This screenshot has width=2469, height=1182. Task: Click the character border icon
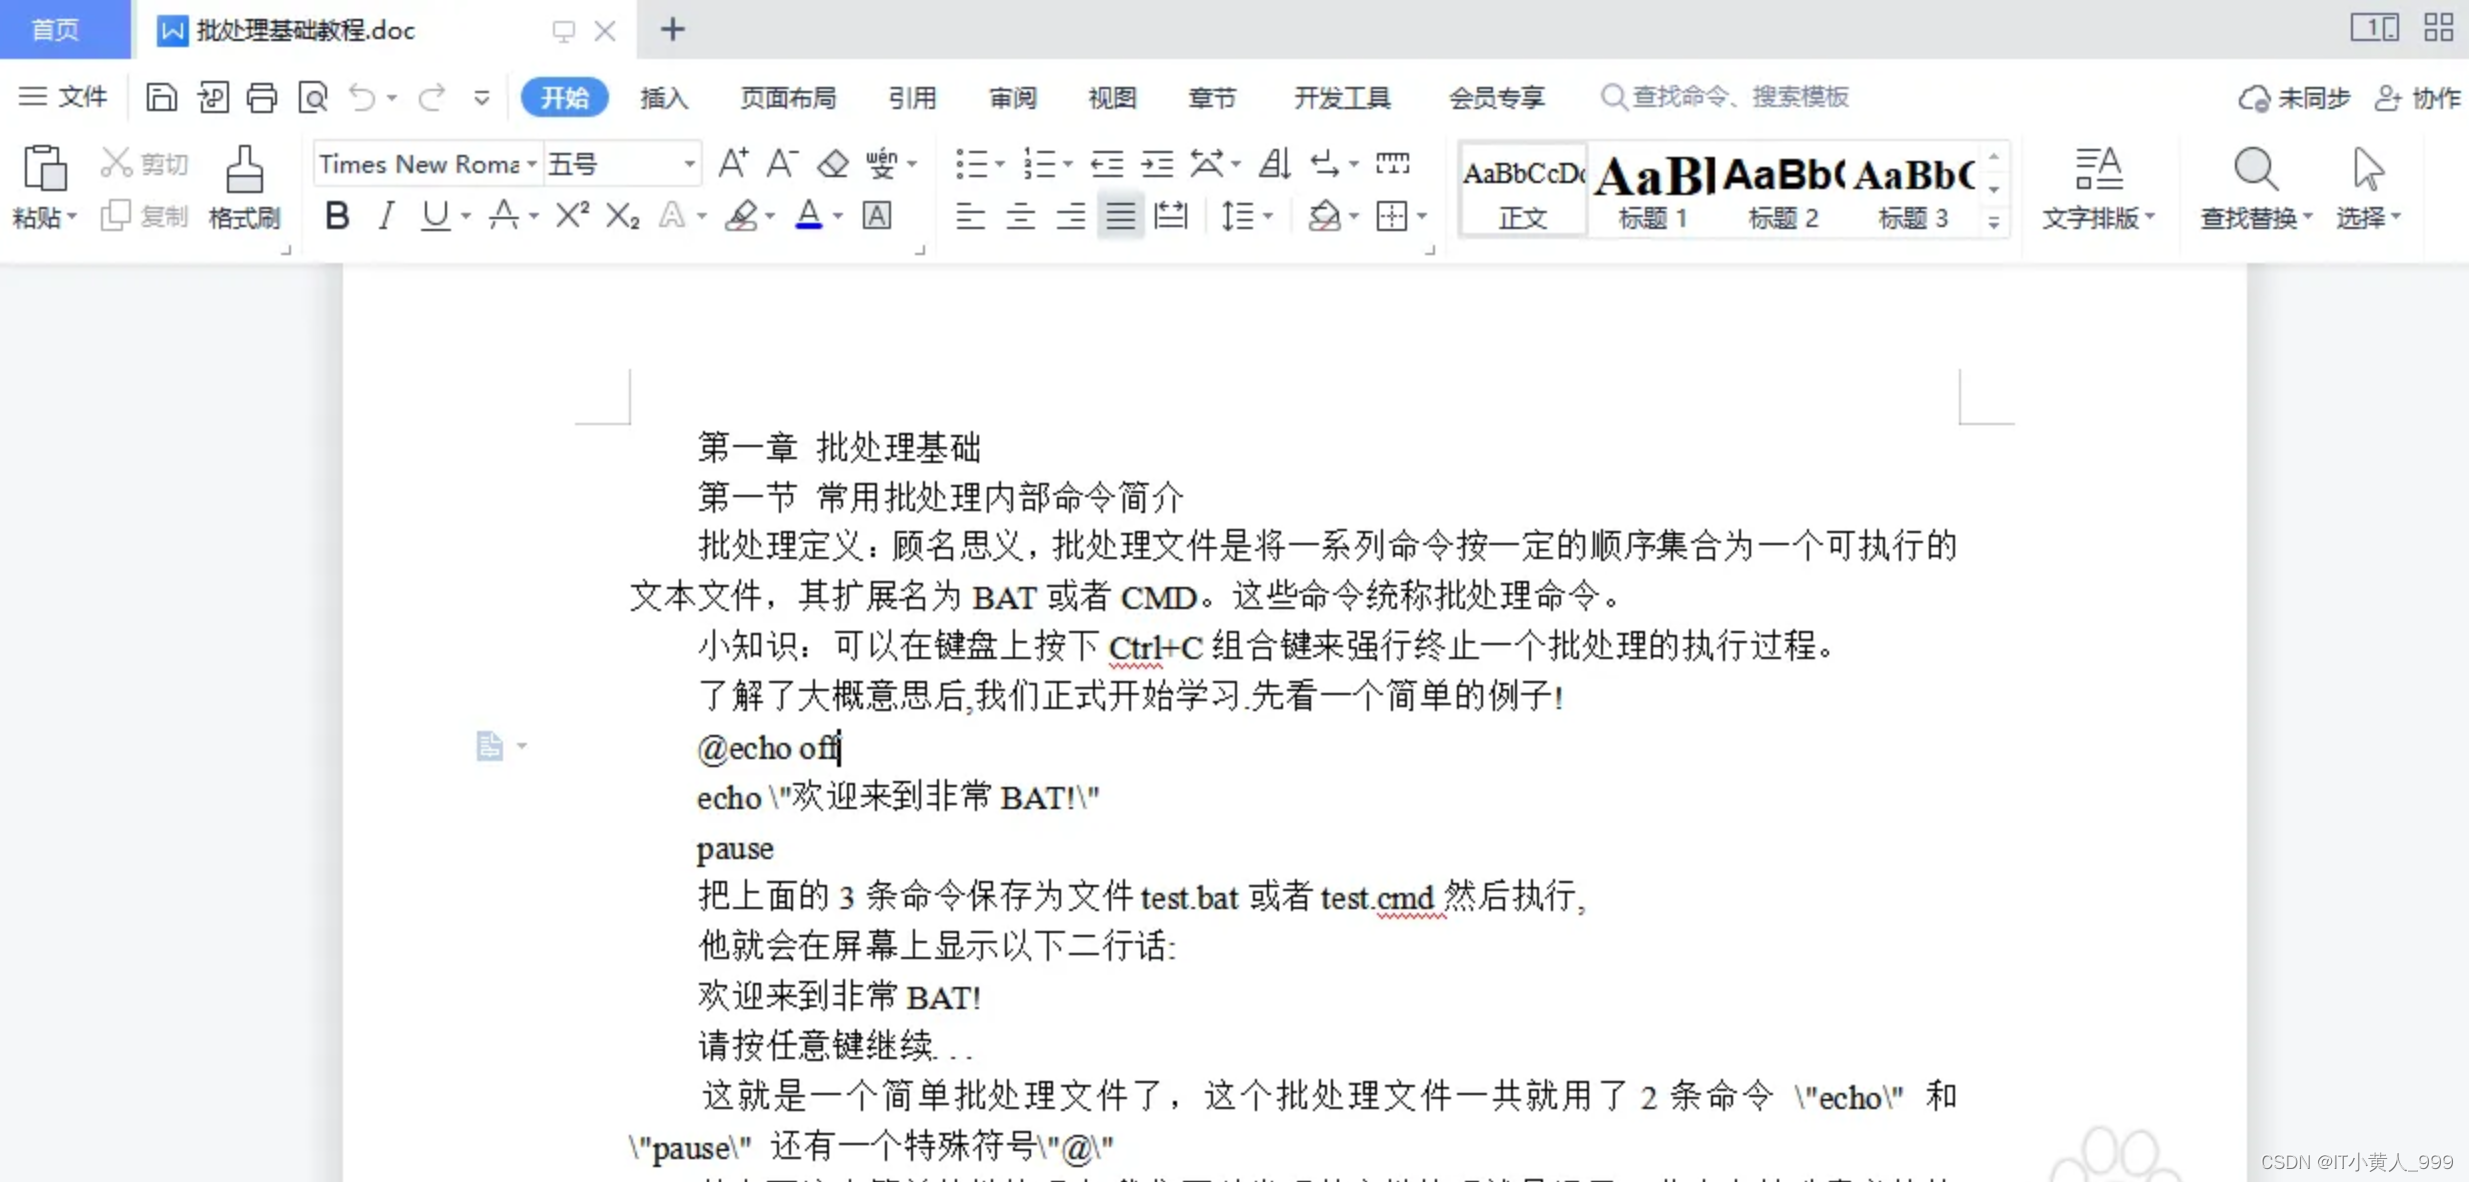[877, 216]
